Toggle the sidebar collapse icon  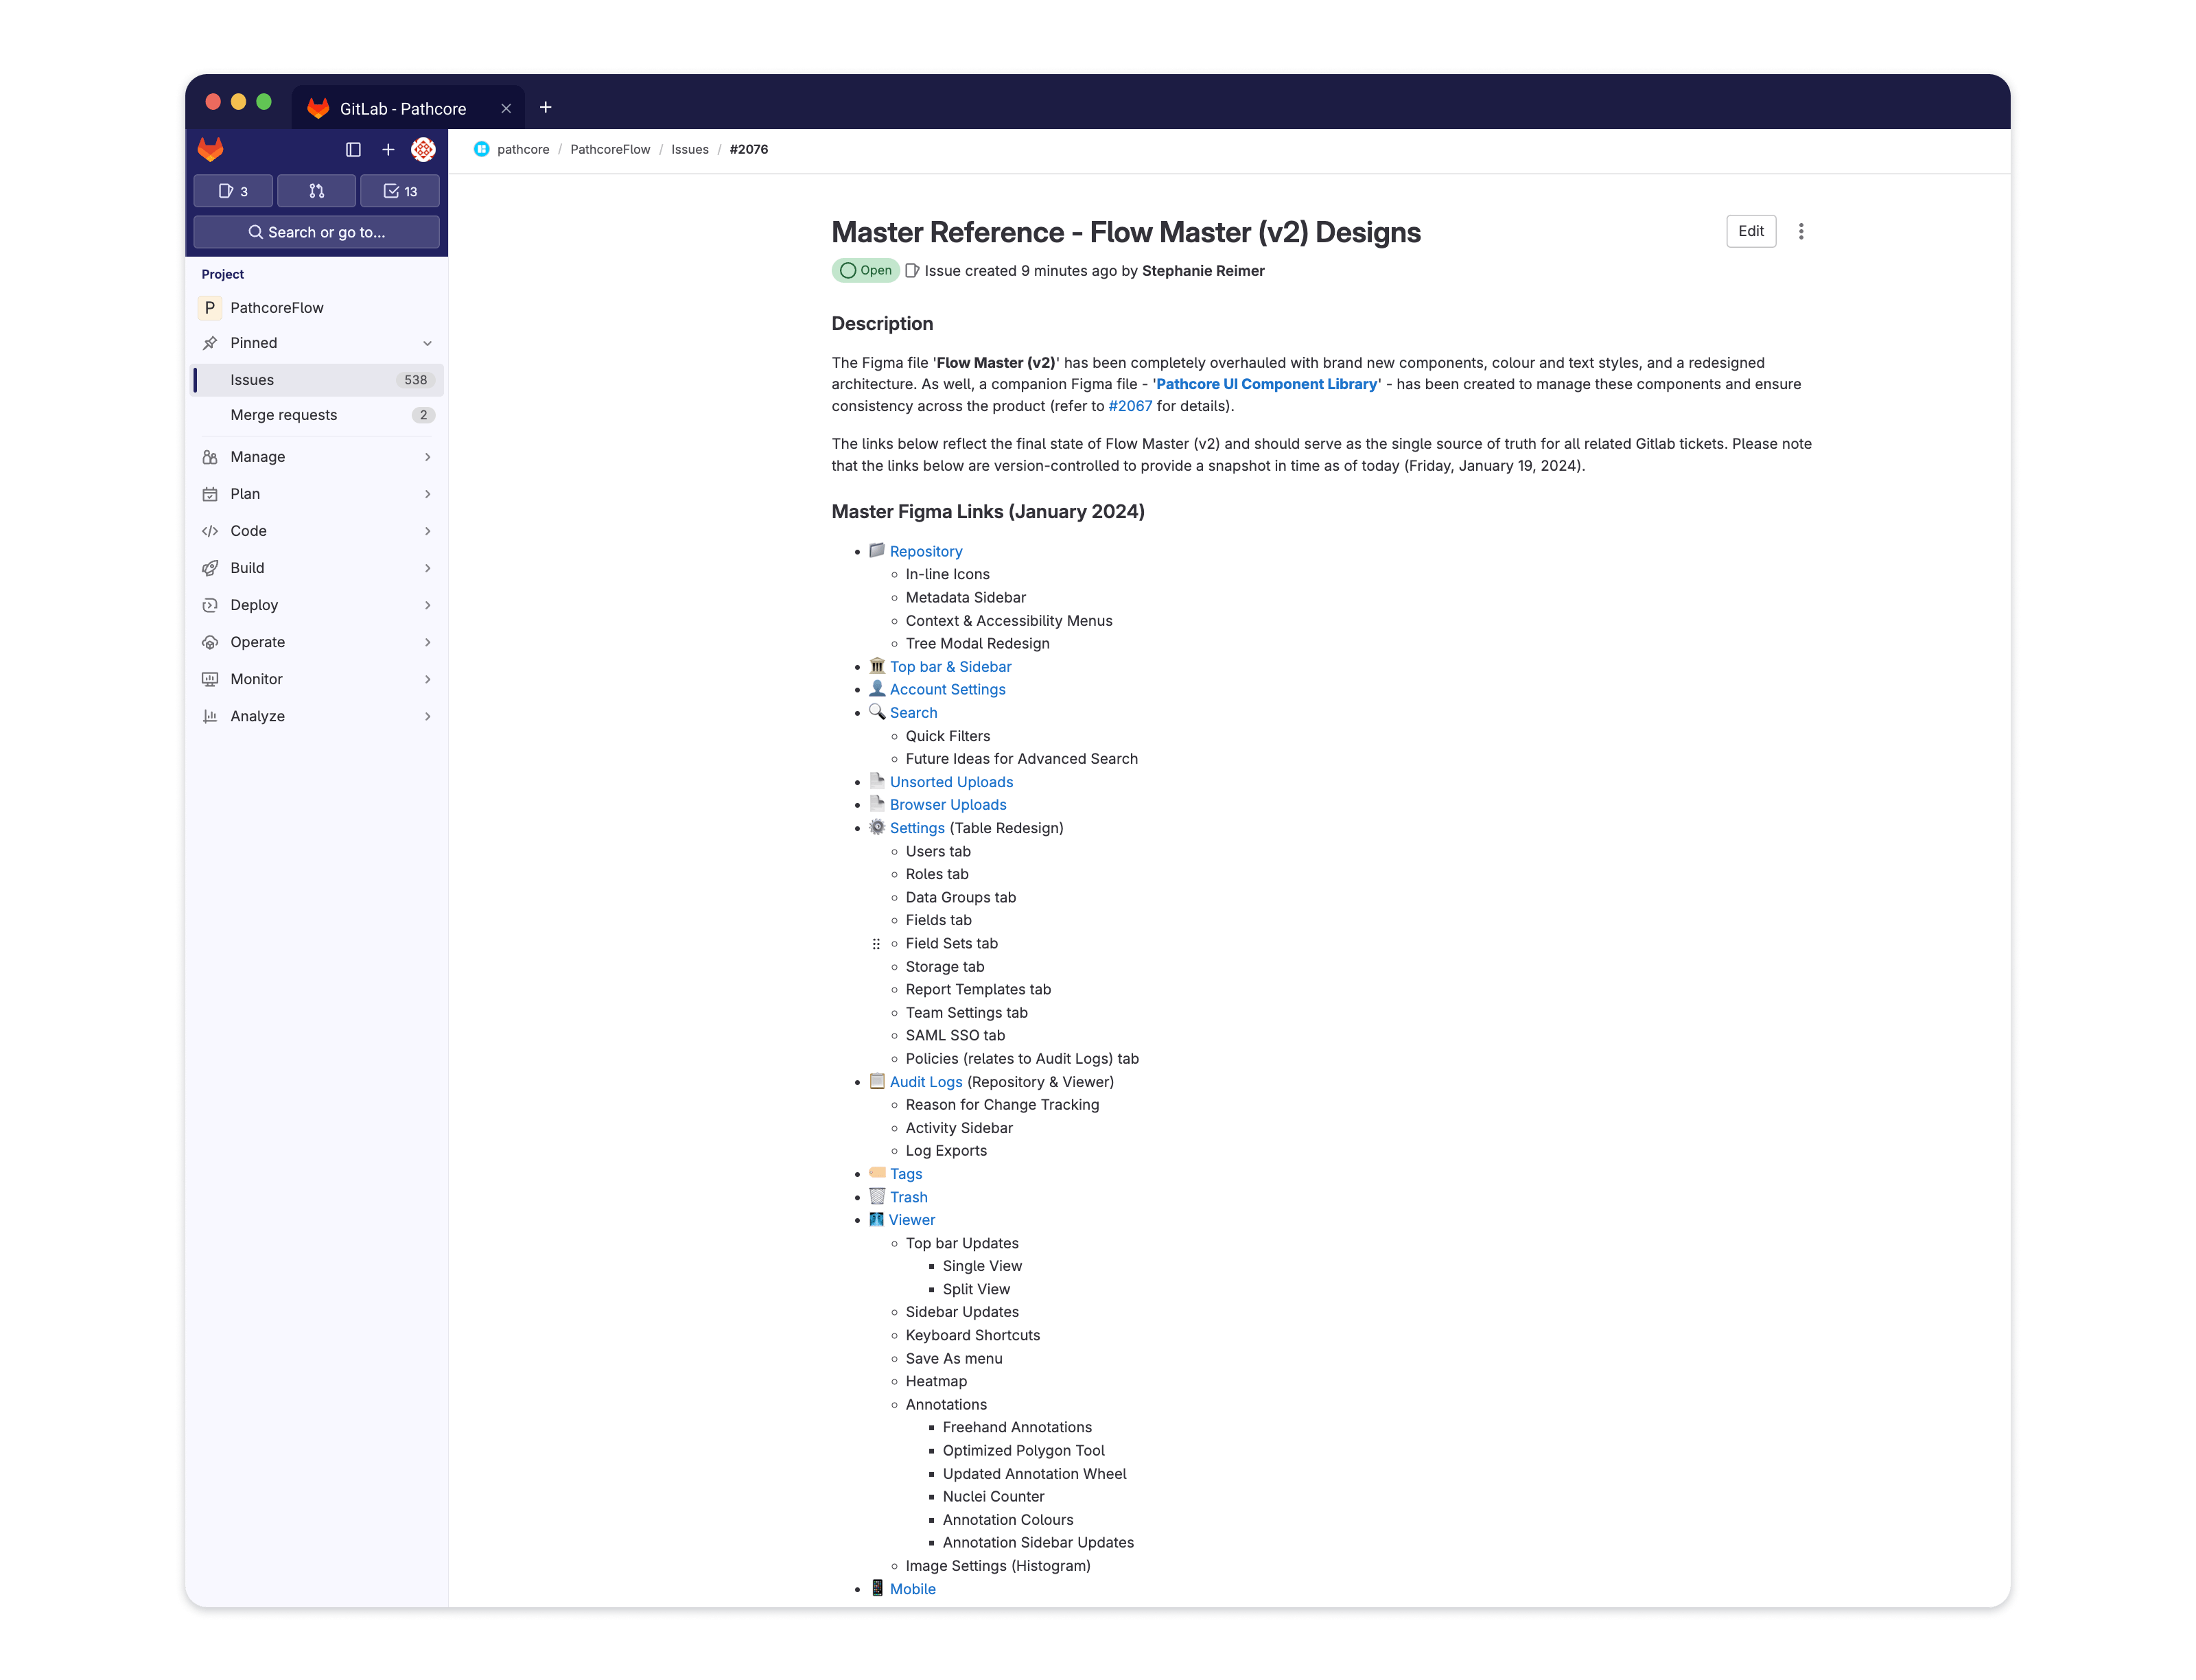pos(353,150)
